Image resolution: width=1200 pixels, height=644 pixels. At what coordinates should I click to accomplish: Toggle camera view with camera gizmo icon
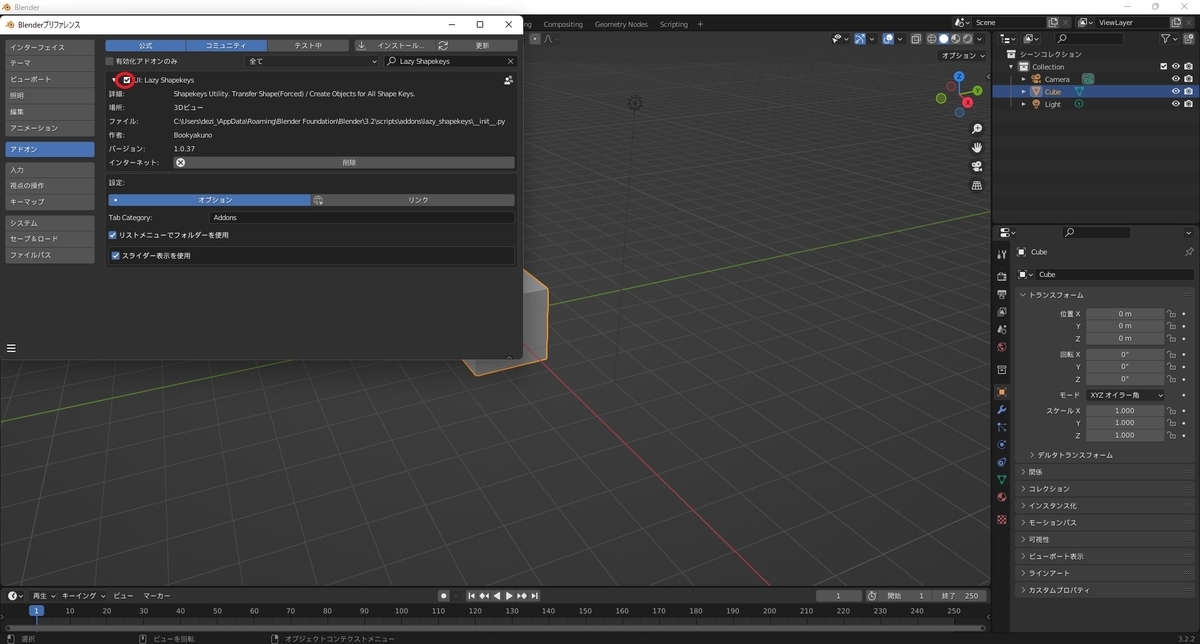click(977, 166)
